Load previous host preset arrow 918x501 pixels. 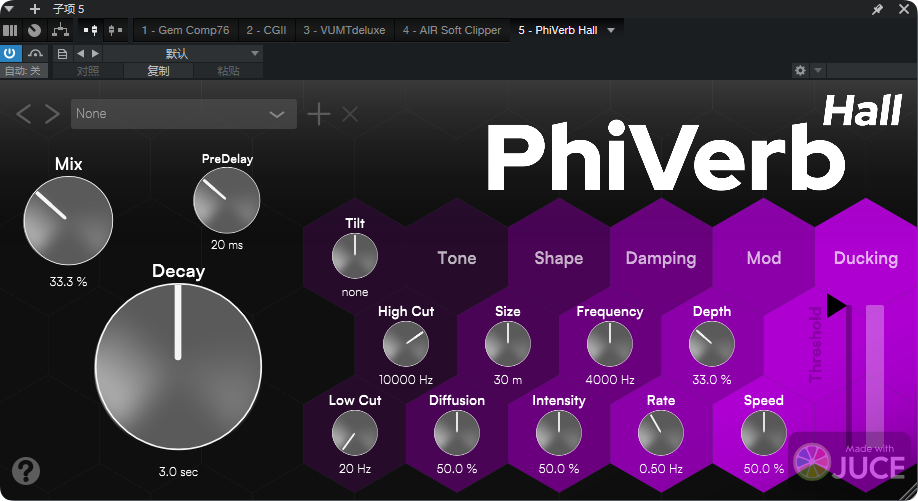(x=80, y=53)
